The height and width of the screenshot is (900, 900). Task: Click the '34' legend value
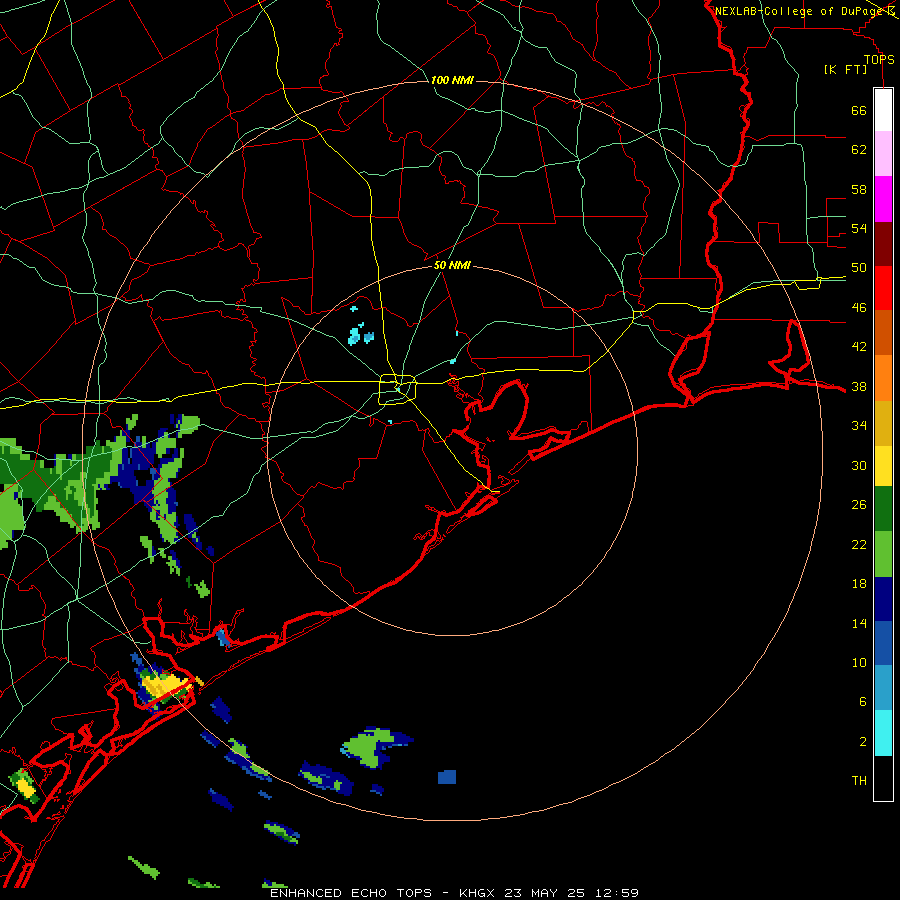(859, 426)
